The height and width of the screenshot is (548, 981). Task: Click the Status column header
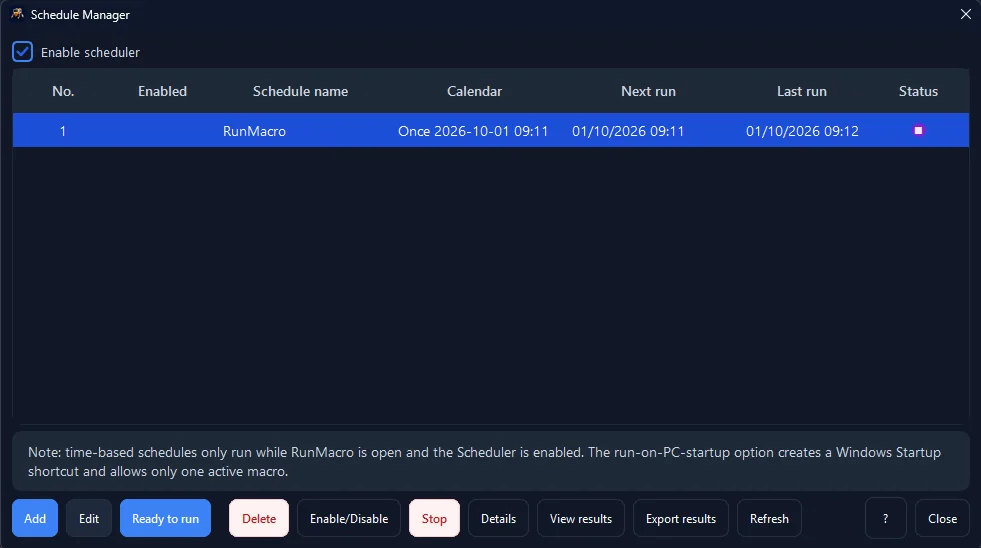click(918, 91)
